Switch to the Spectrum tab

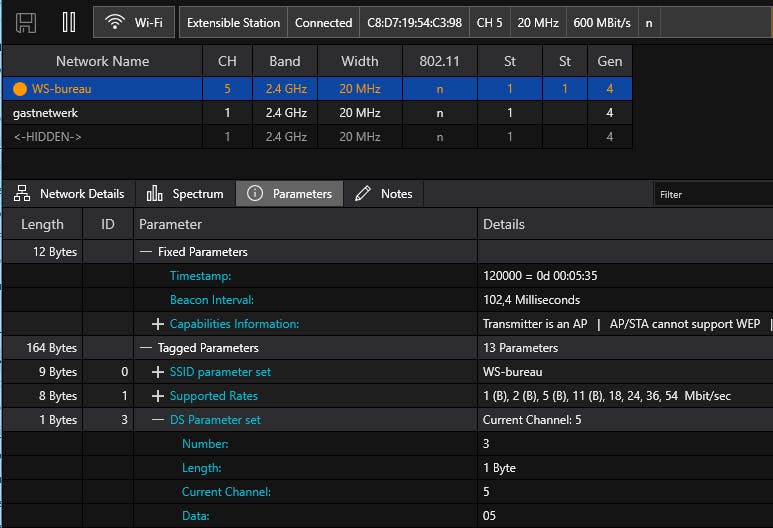(185, 194)
